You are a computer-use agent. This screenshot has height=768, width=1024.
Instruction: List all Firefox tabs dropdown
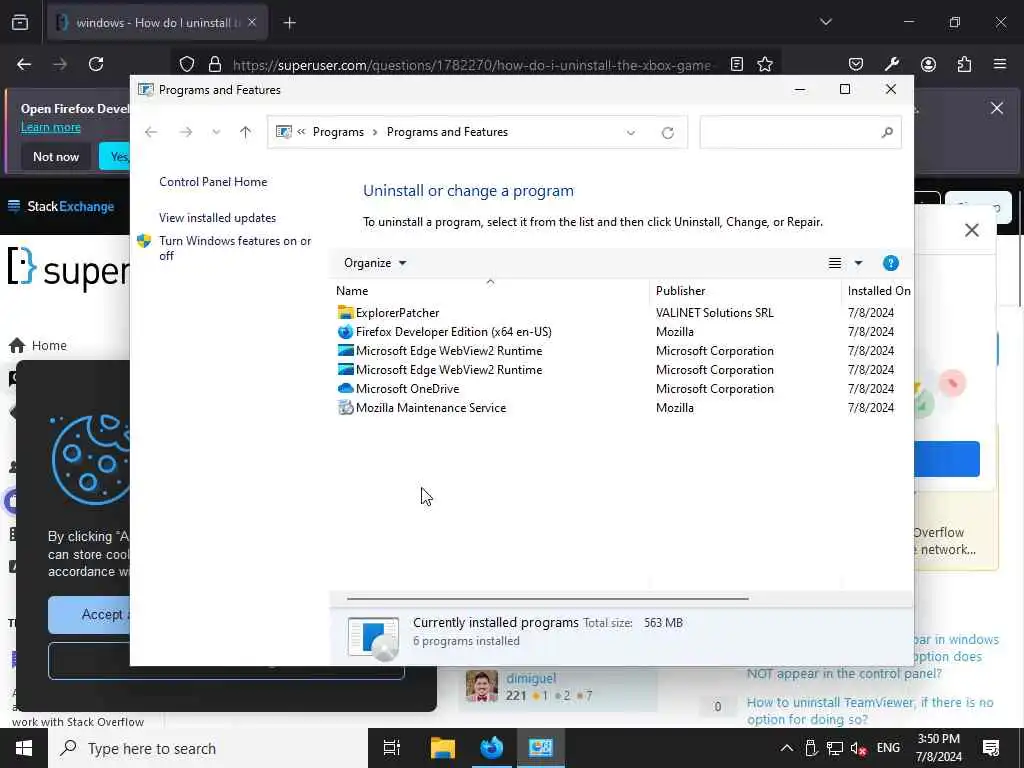825,22
